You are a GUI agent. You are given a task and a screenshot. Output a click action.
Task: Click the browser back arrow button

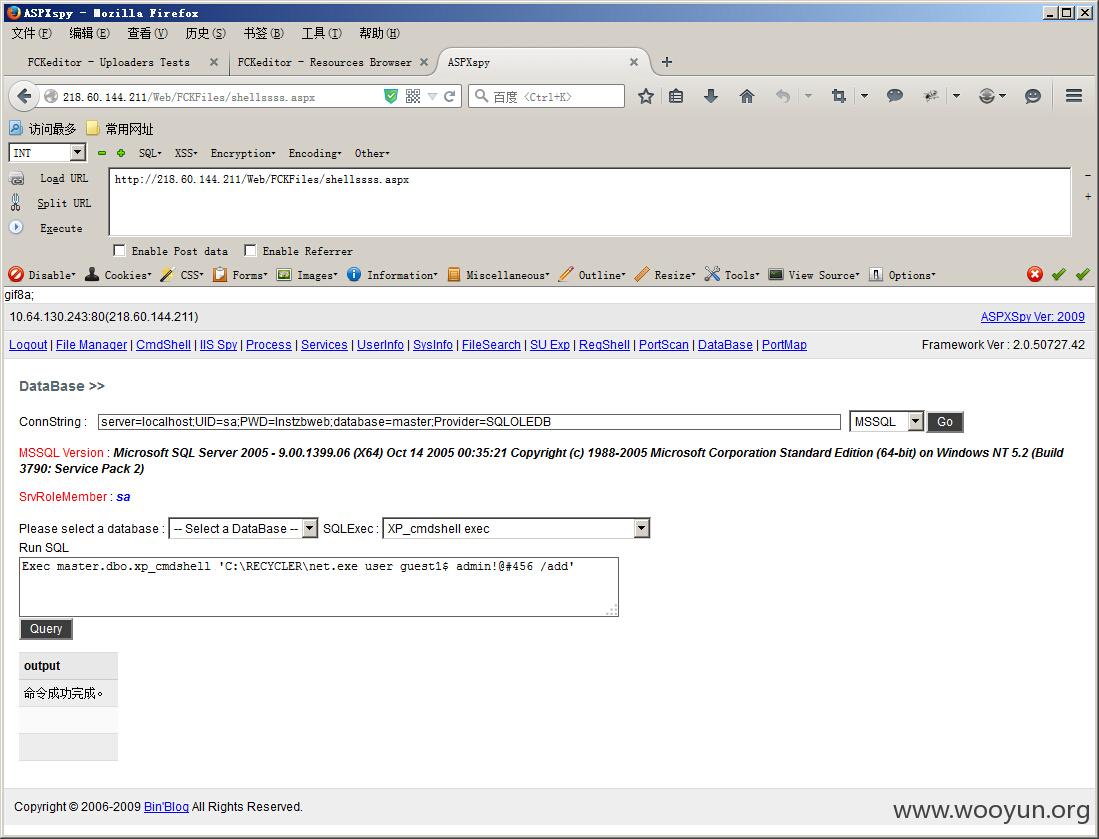pyautogui.click(x=24, y=96)
